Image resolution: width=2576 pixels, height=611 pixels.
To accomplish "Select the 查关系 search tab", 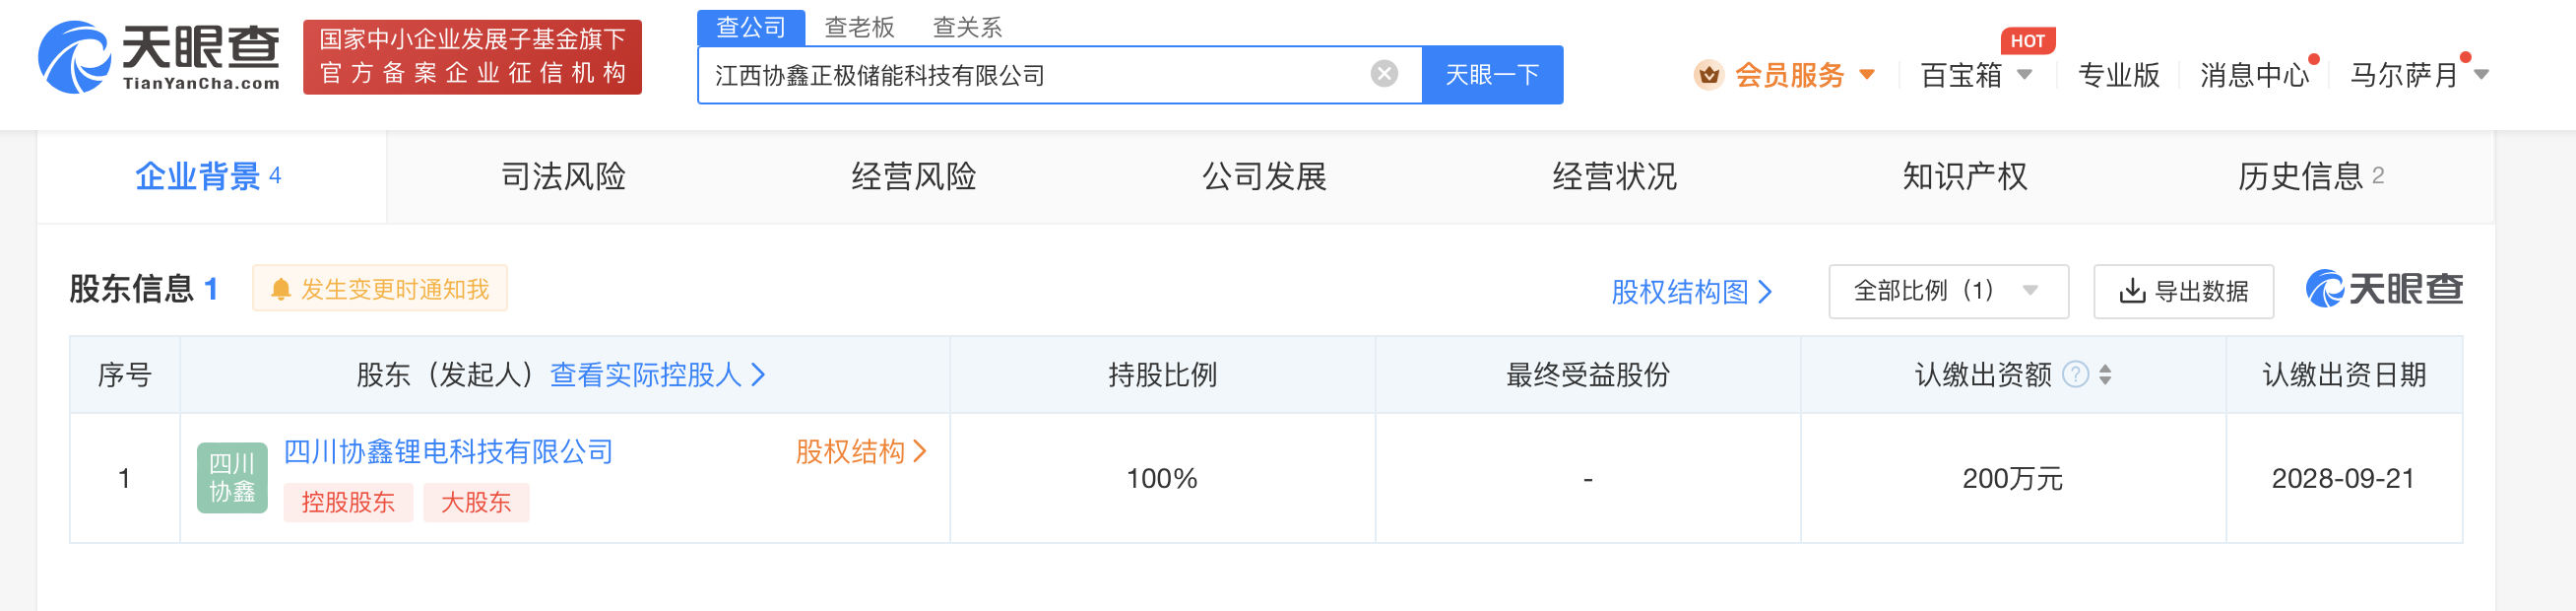I will coord(967,27).
